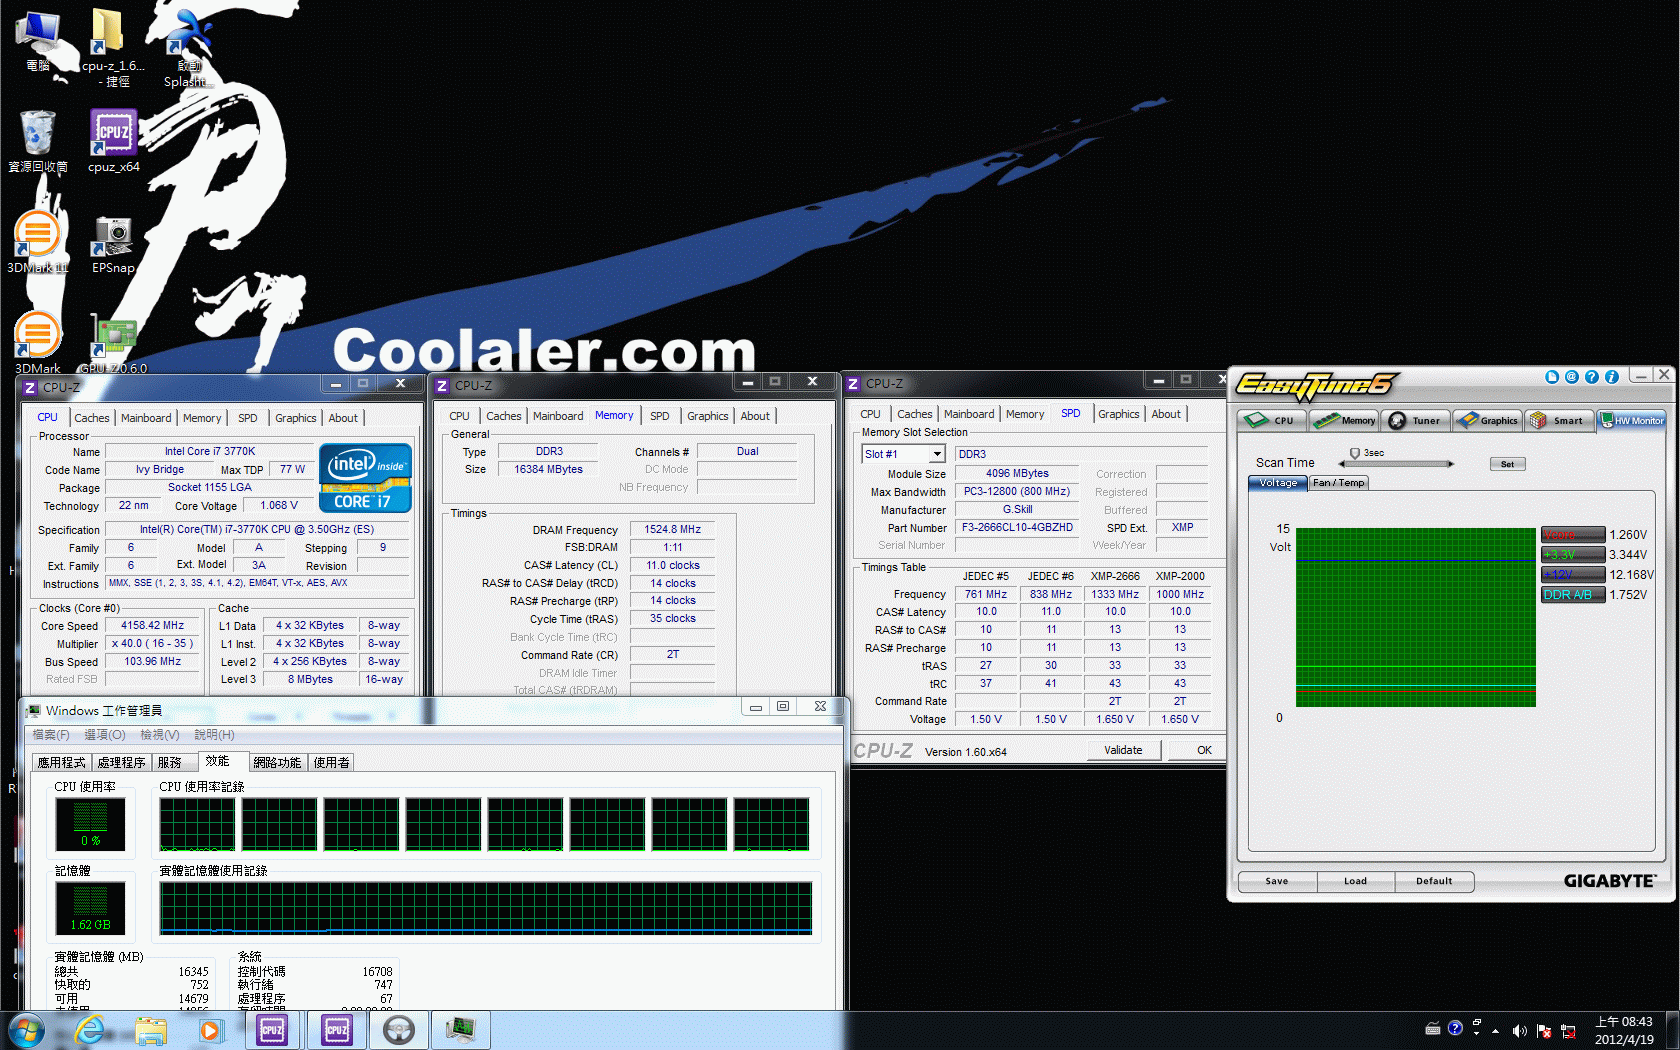Open Windows Media Player from taskbar

click(x=210, y=1030)
